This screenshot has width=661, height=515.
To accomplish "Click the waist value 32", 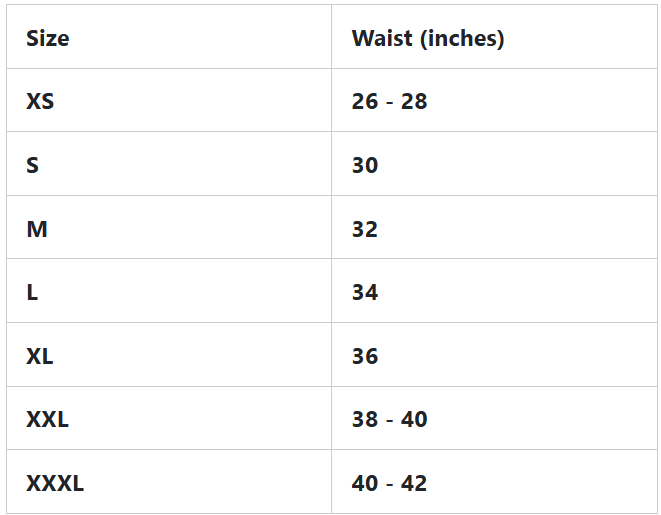I will (365, 229).
